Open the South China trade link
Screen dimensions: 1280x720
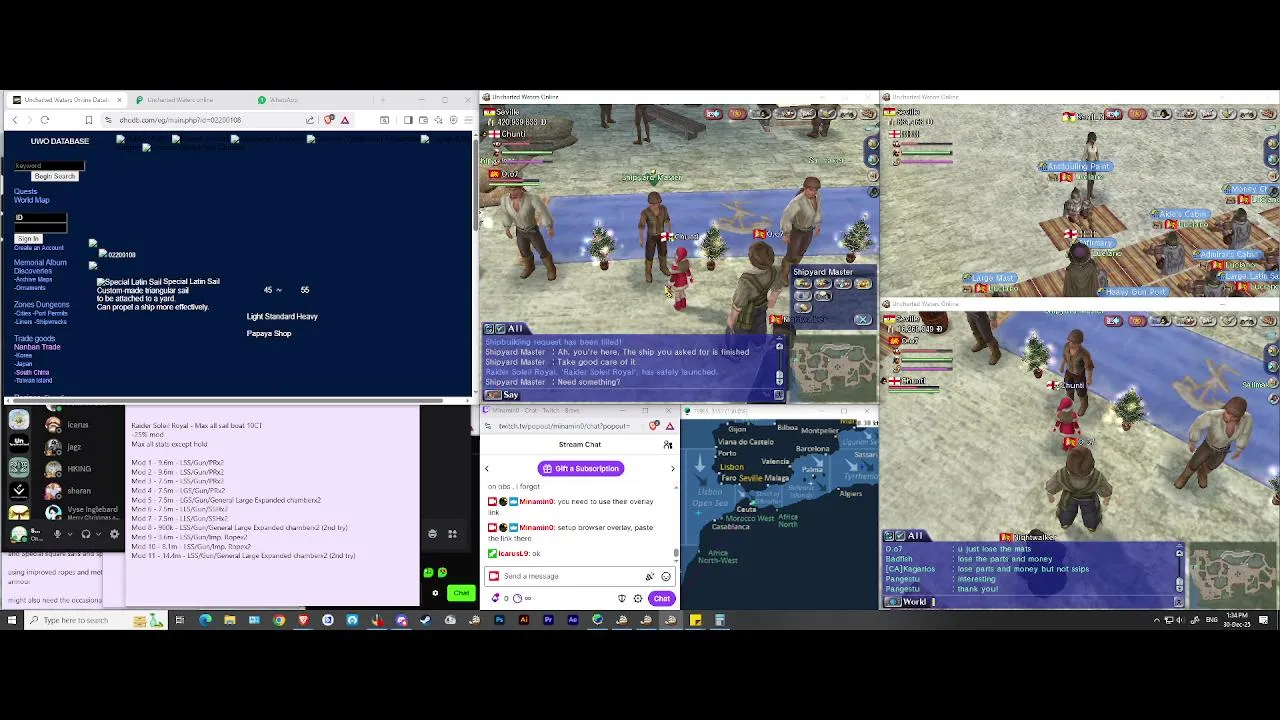(32, 372)
